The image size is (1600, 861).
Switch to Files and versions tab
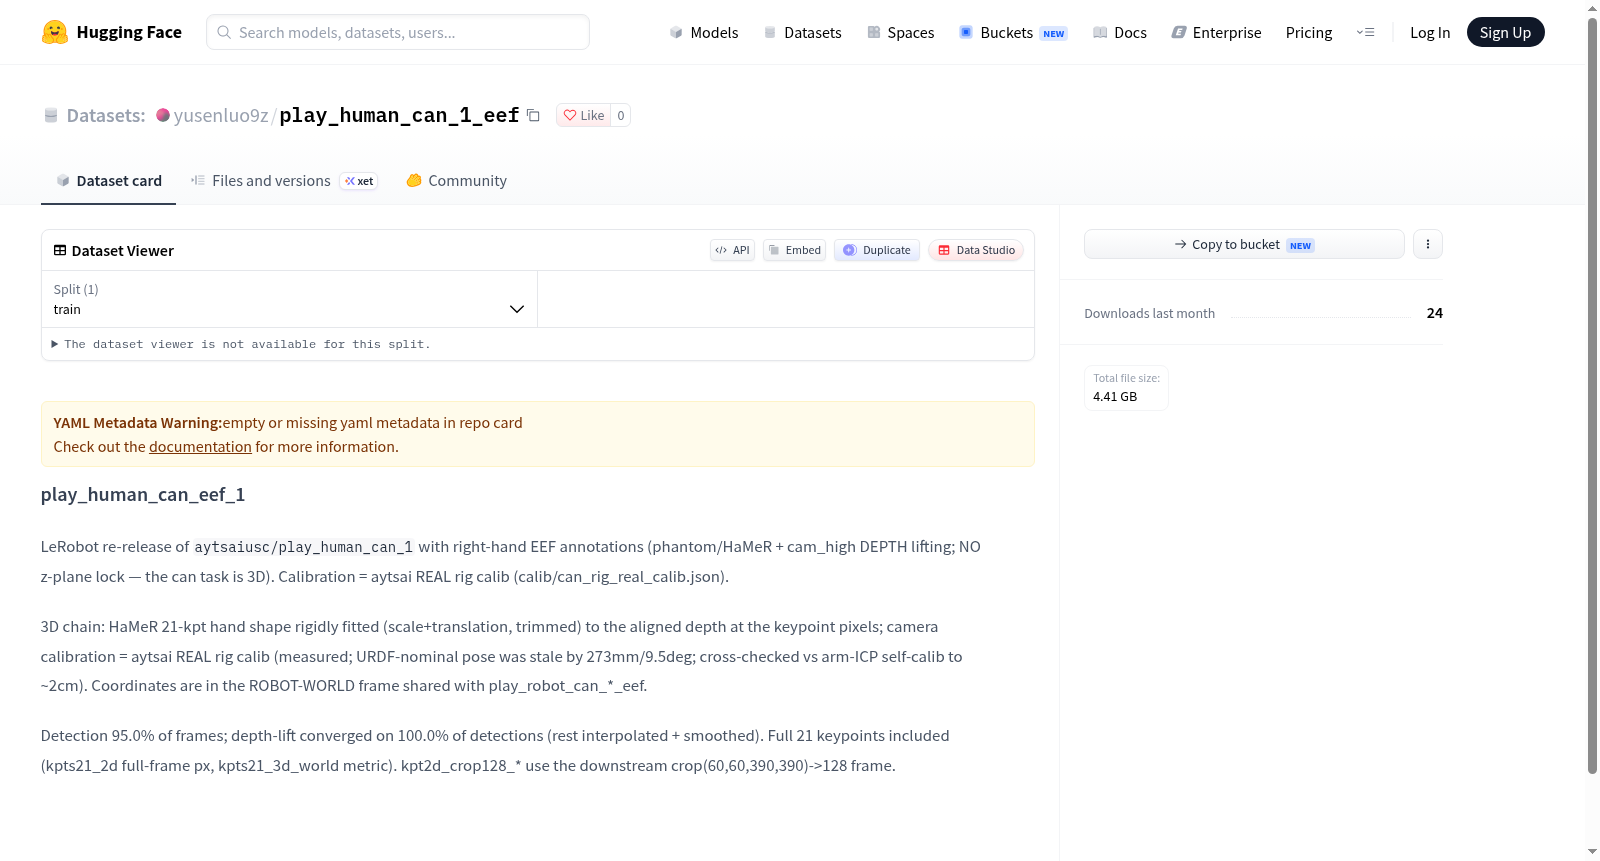tap(284, 181)
